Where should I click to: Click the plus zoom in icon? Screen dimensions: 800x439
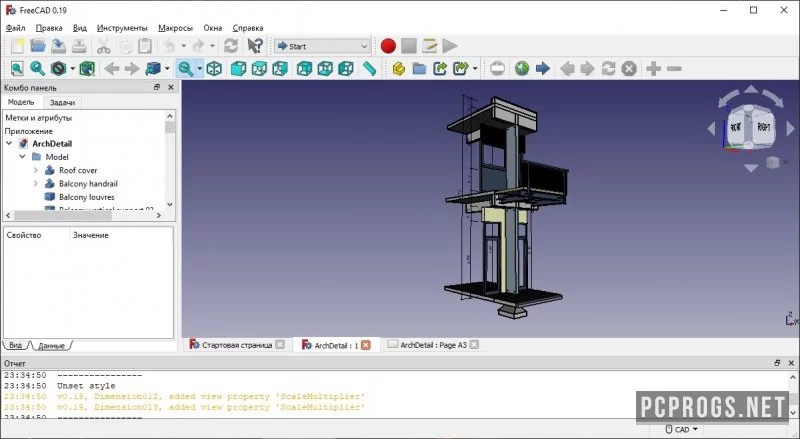[x=654, y=68]
